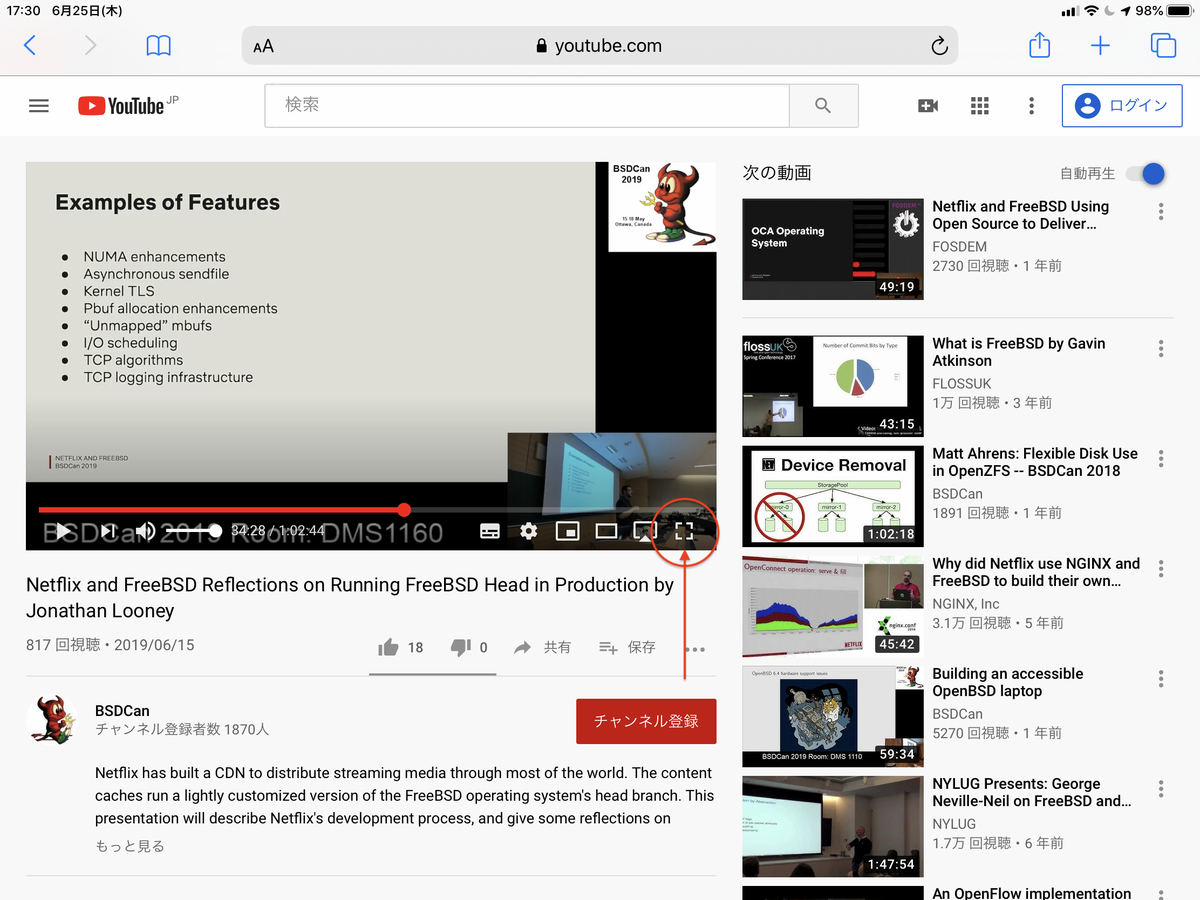Open menu for Matt Ahrens video
This screenshot has height=900, width=1200.
(x=1161, y=459)
